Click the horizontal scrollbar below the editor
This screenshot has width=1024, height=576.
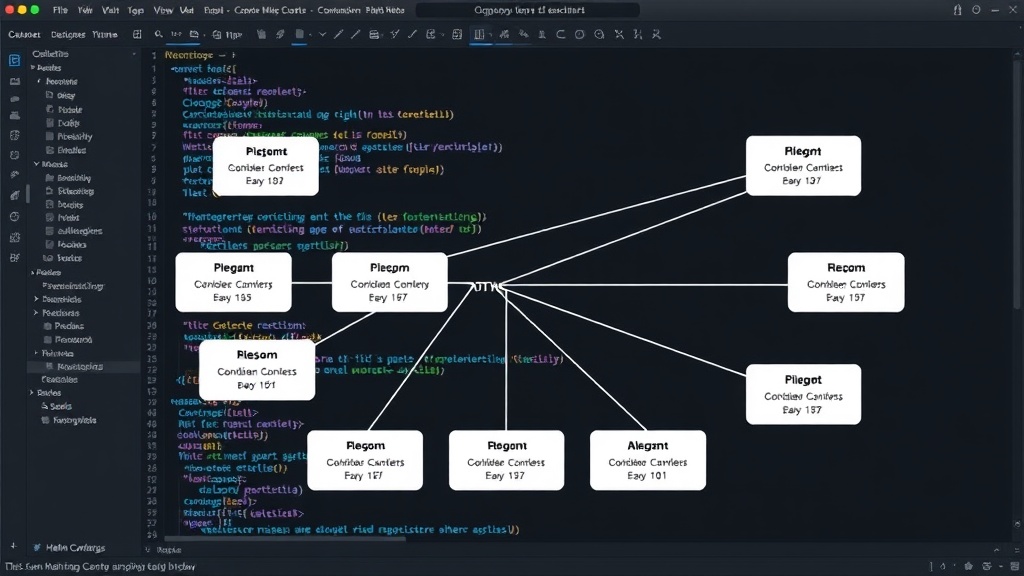click(x=284, y=539)
